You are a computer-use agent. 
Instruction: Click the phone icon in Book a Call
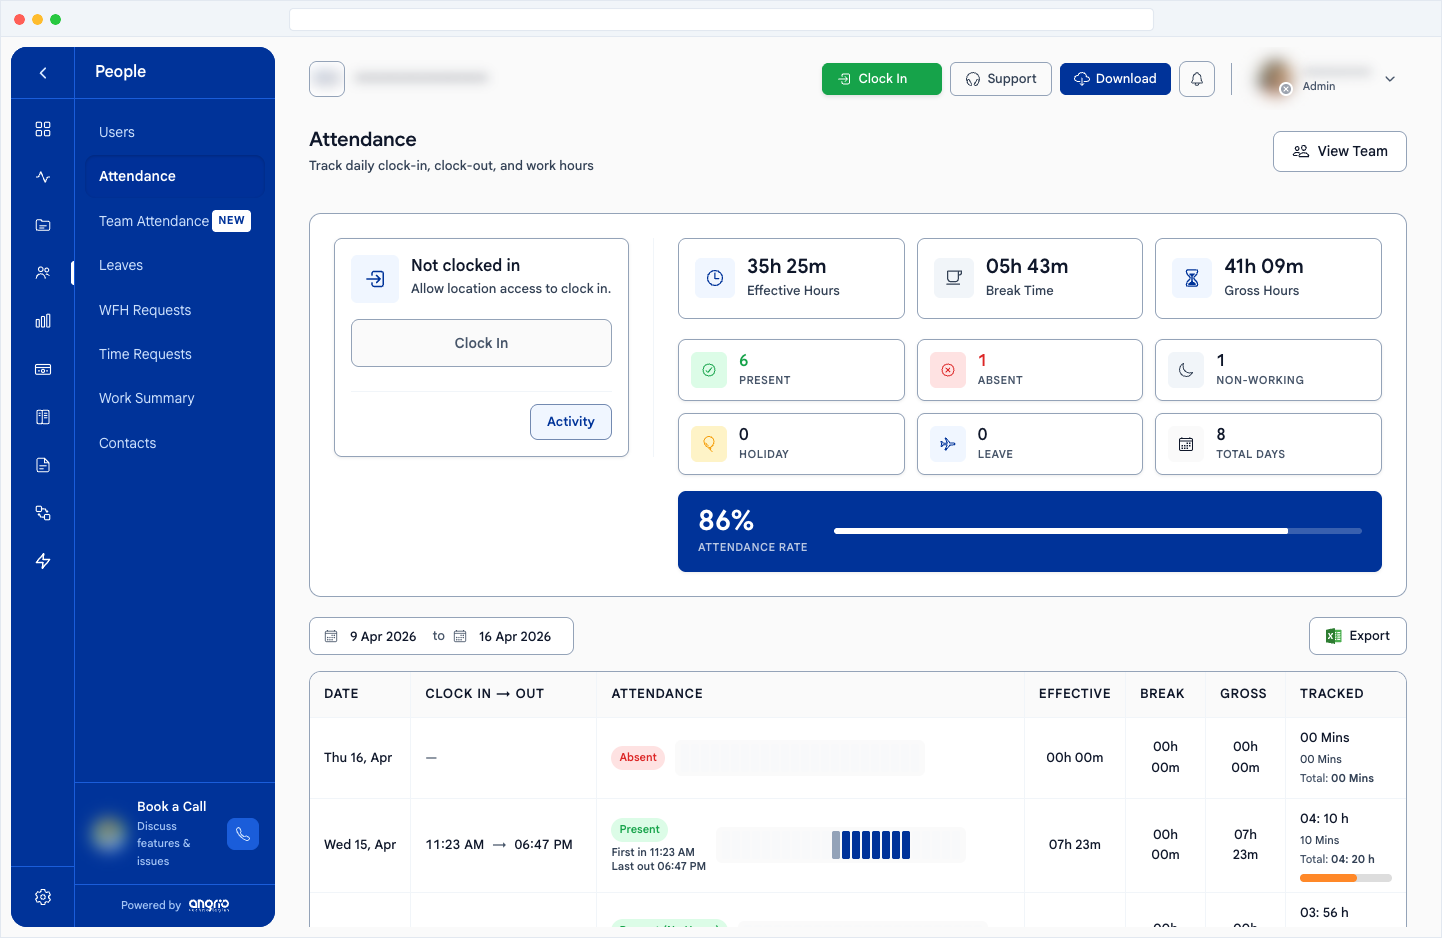[243, 834]
